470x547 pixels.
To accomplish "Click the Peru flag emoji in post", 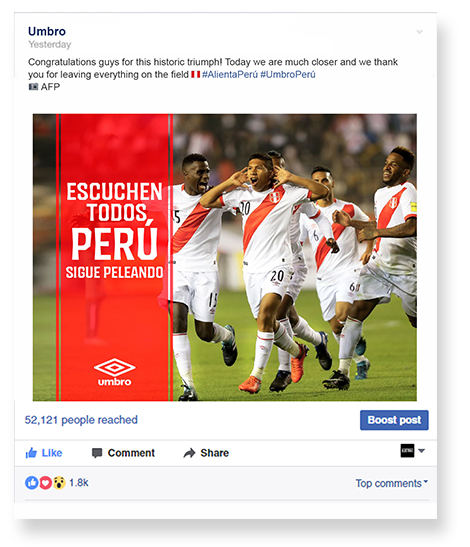I will (x=195, y=74).
